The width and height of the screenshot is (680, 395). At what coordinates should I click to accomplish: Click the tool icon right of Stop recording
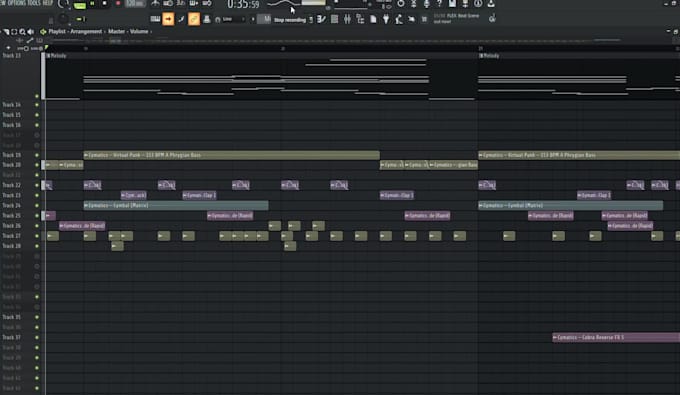[x=321, y=19]
